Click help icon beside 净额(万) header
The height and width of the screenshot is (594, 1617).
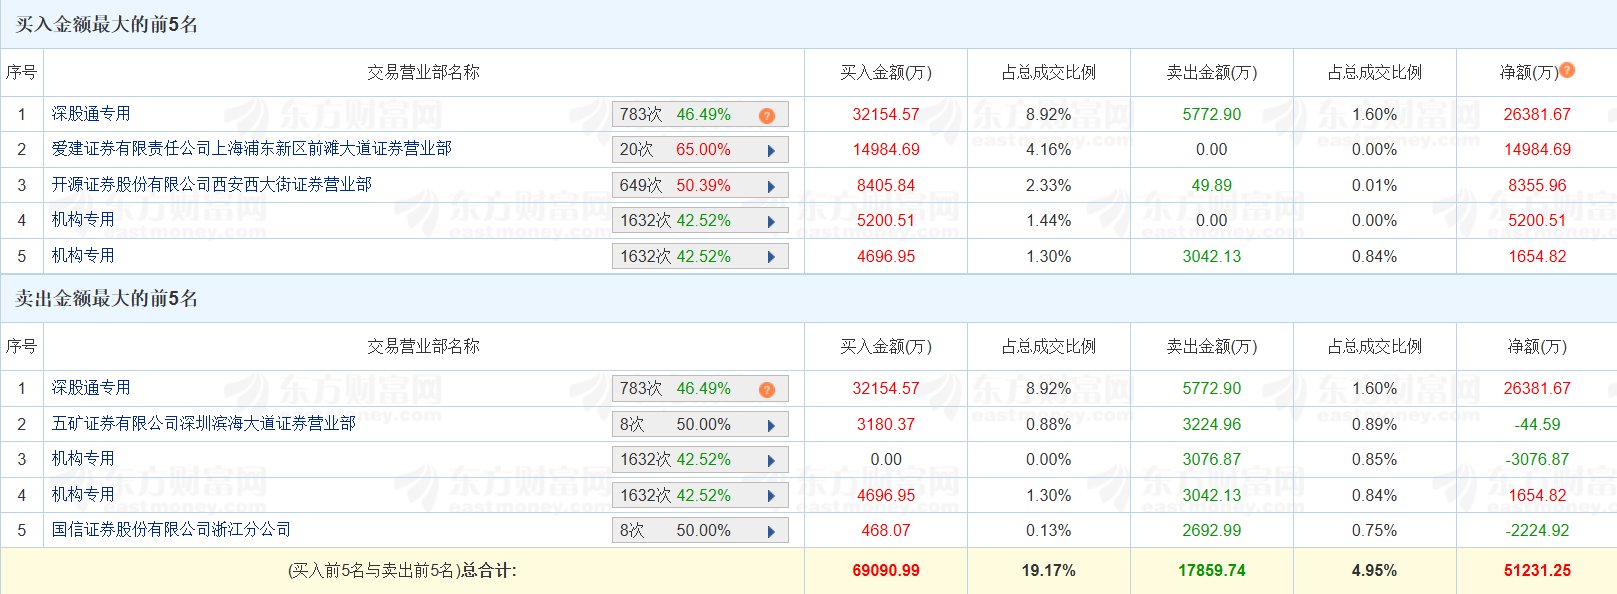pyautogui.click(x=1567, y=70)
